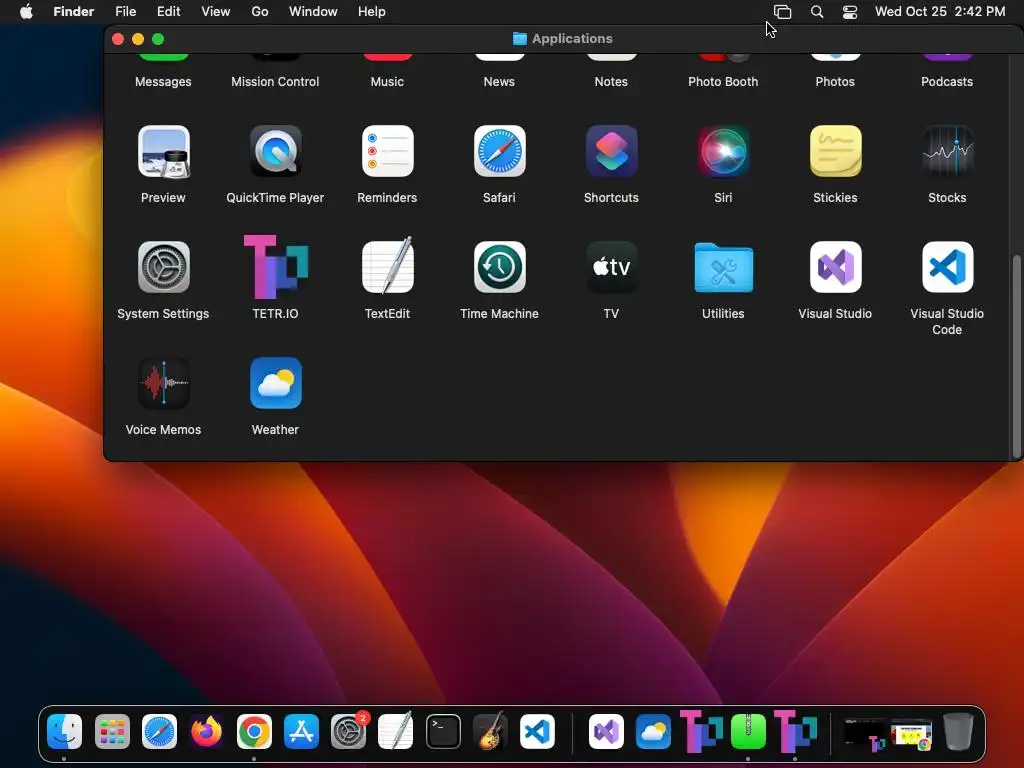Click minimized Chrome window thumbnail in Dock

[912, 733]
